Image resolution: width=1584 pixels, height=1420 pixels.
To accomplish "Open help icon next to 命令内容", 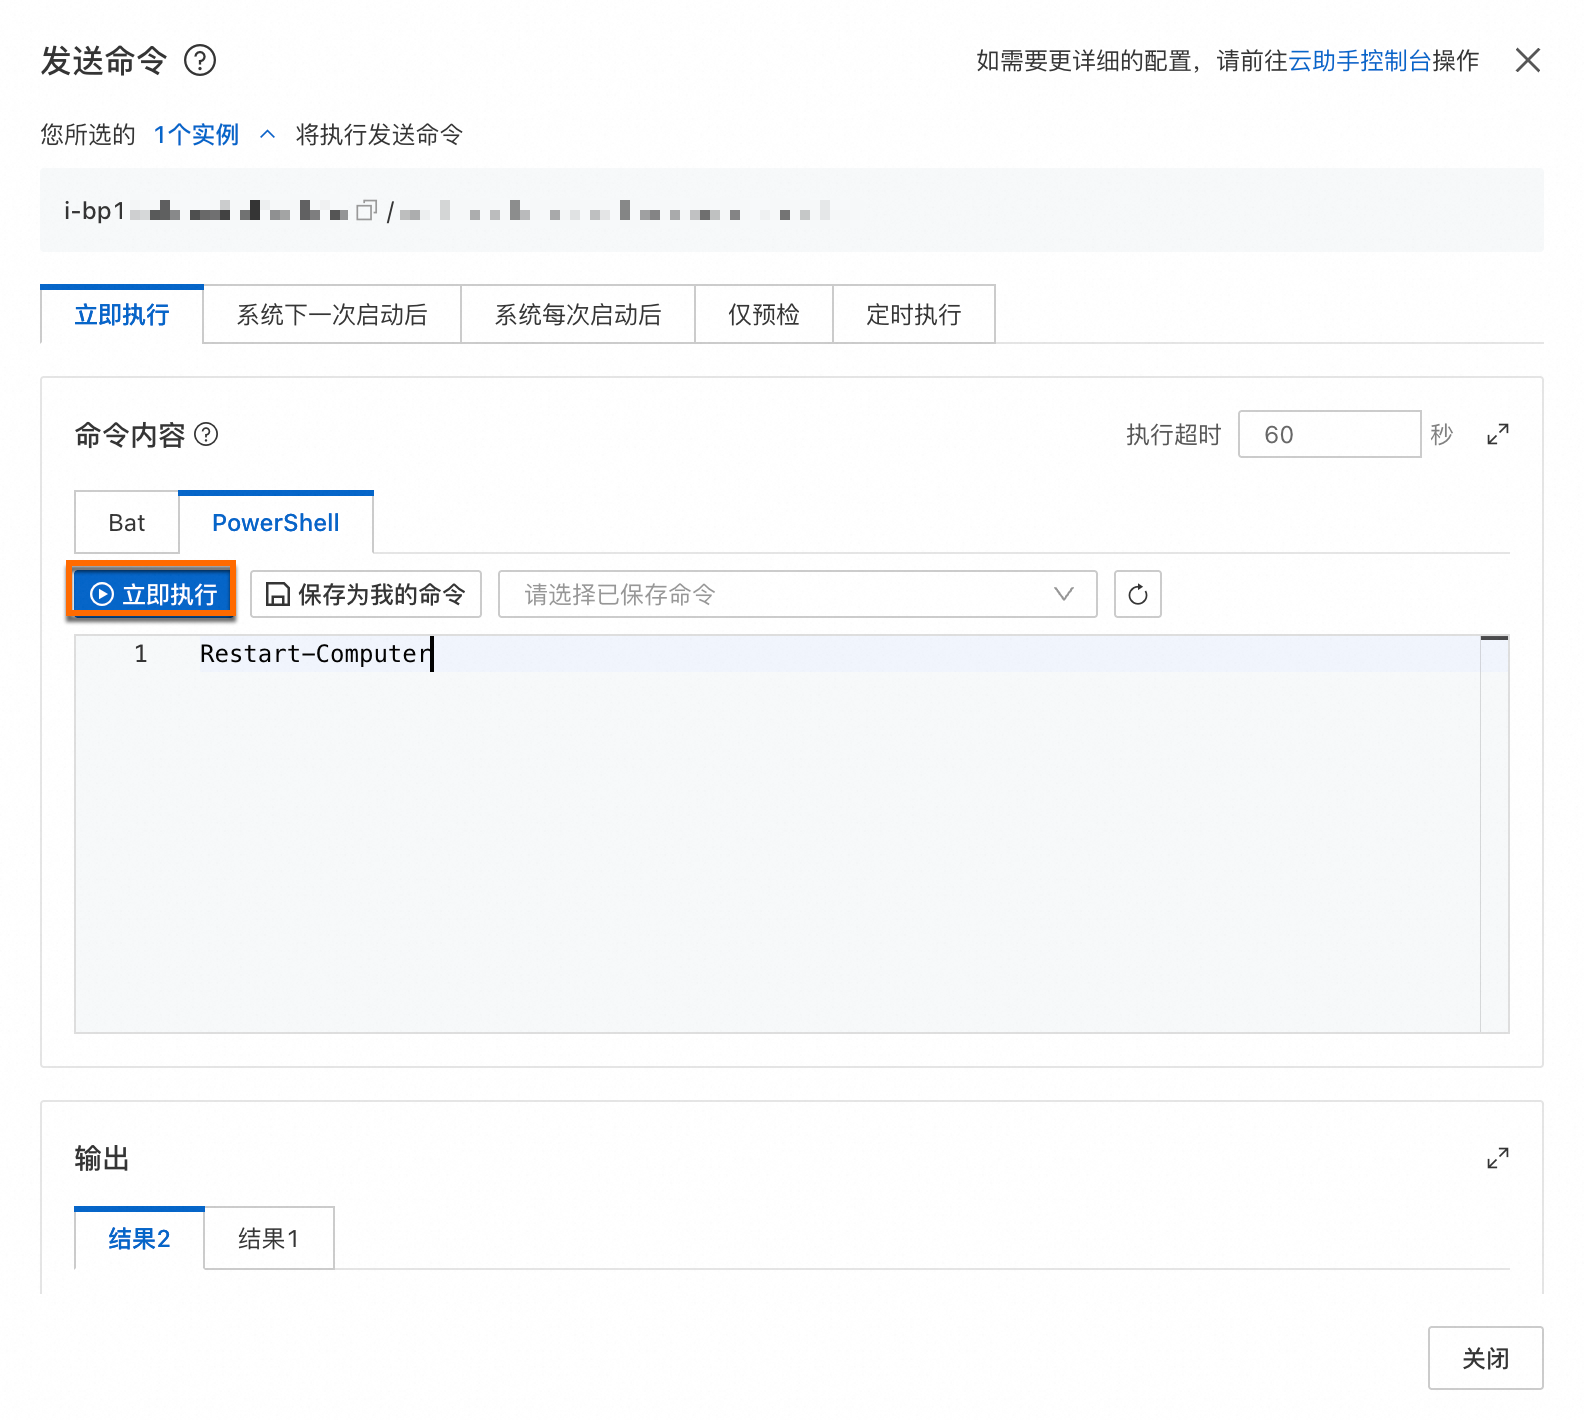I will [x=206, y=435].
